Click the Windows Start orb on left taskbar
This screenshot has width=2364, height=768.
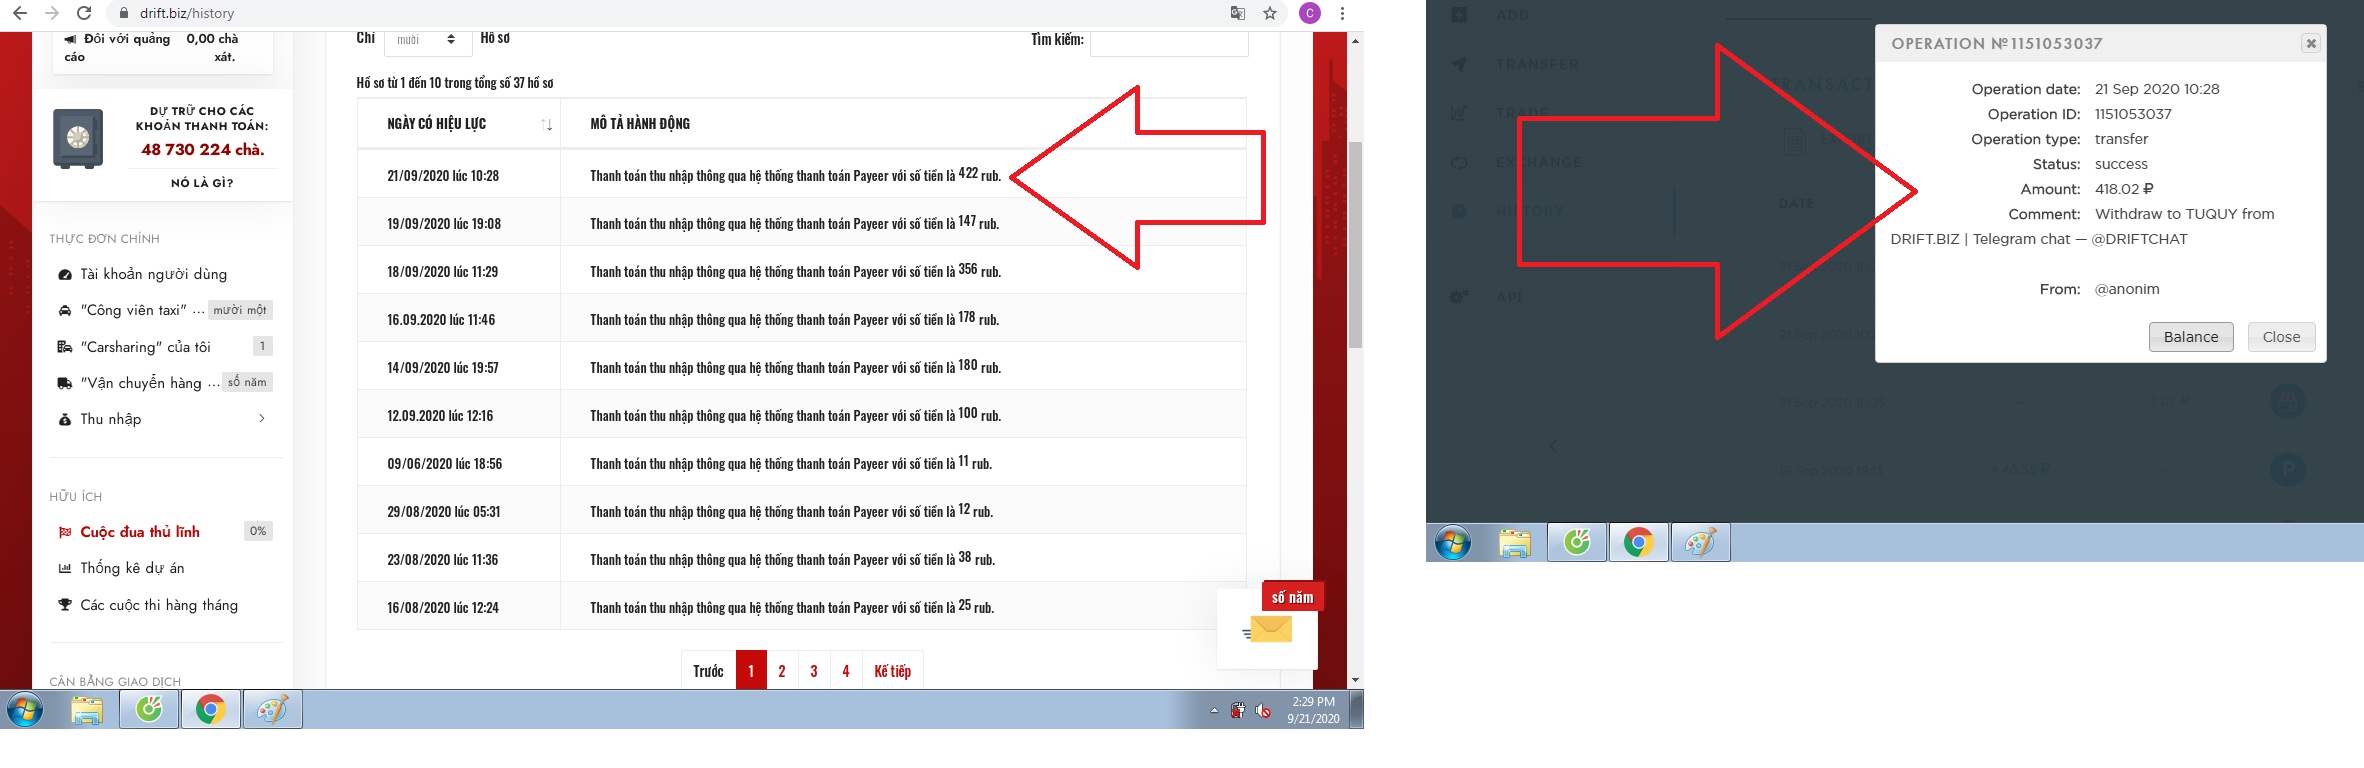[x=25, y=710]
